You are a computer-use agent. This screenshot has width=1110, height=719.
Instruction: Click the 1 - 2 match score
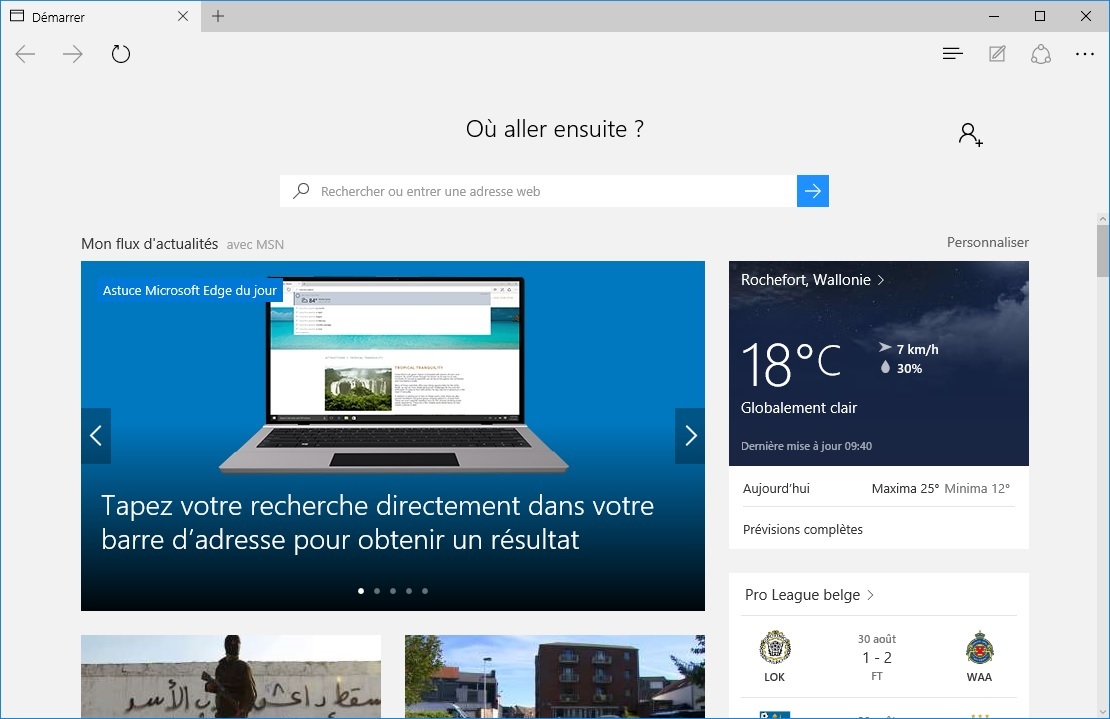click(877, 657)
